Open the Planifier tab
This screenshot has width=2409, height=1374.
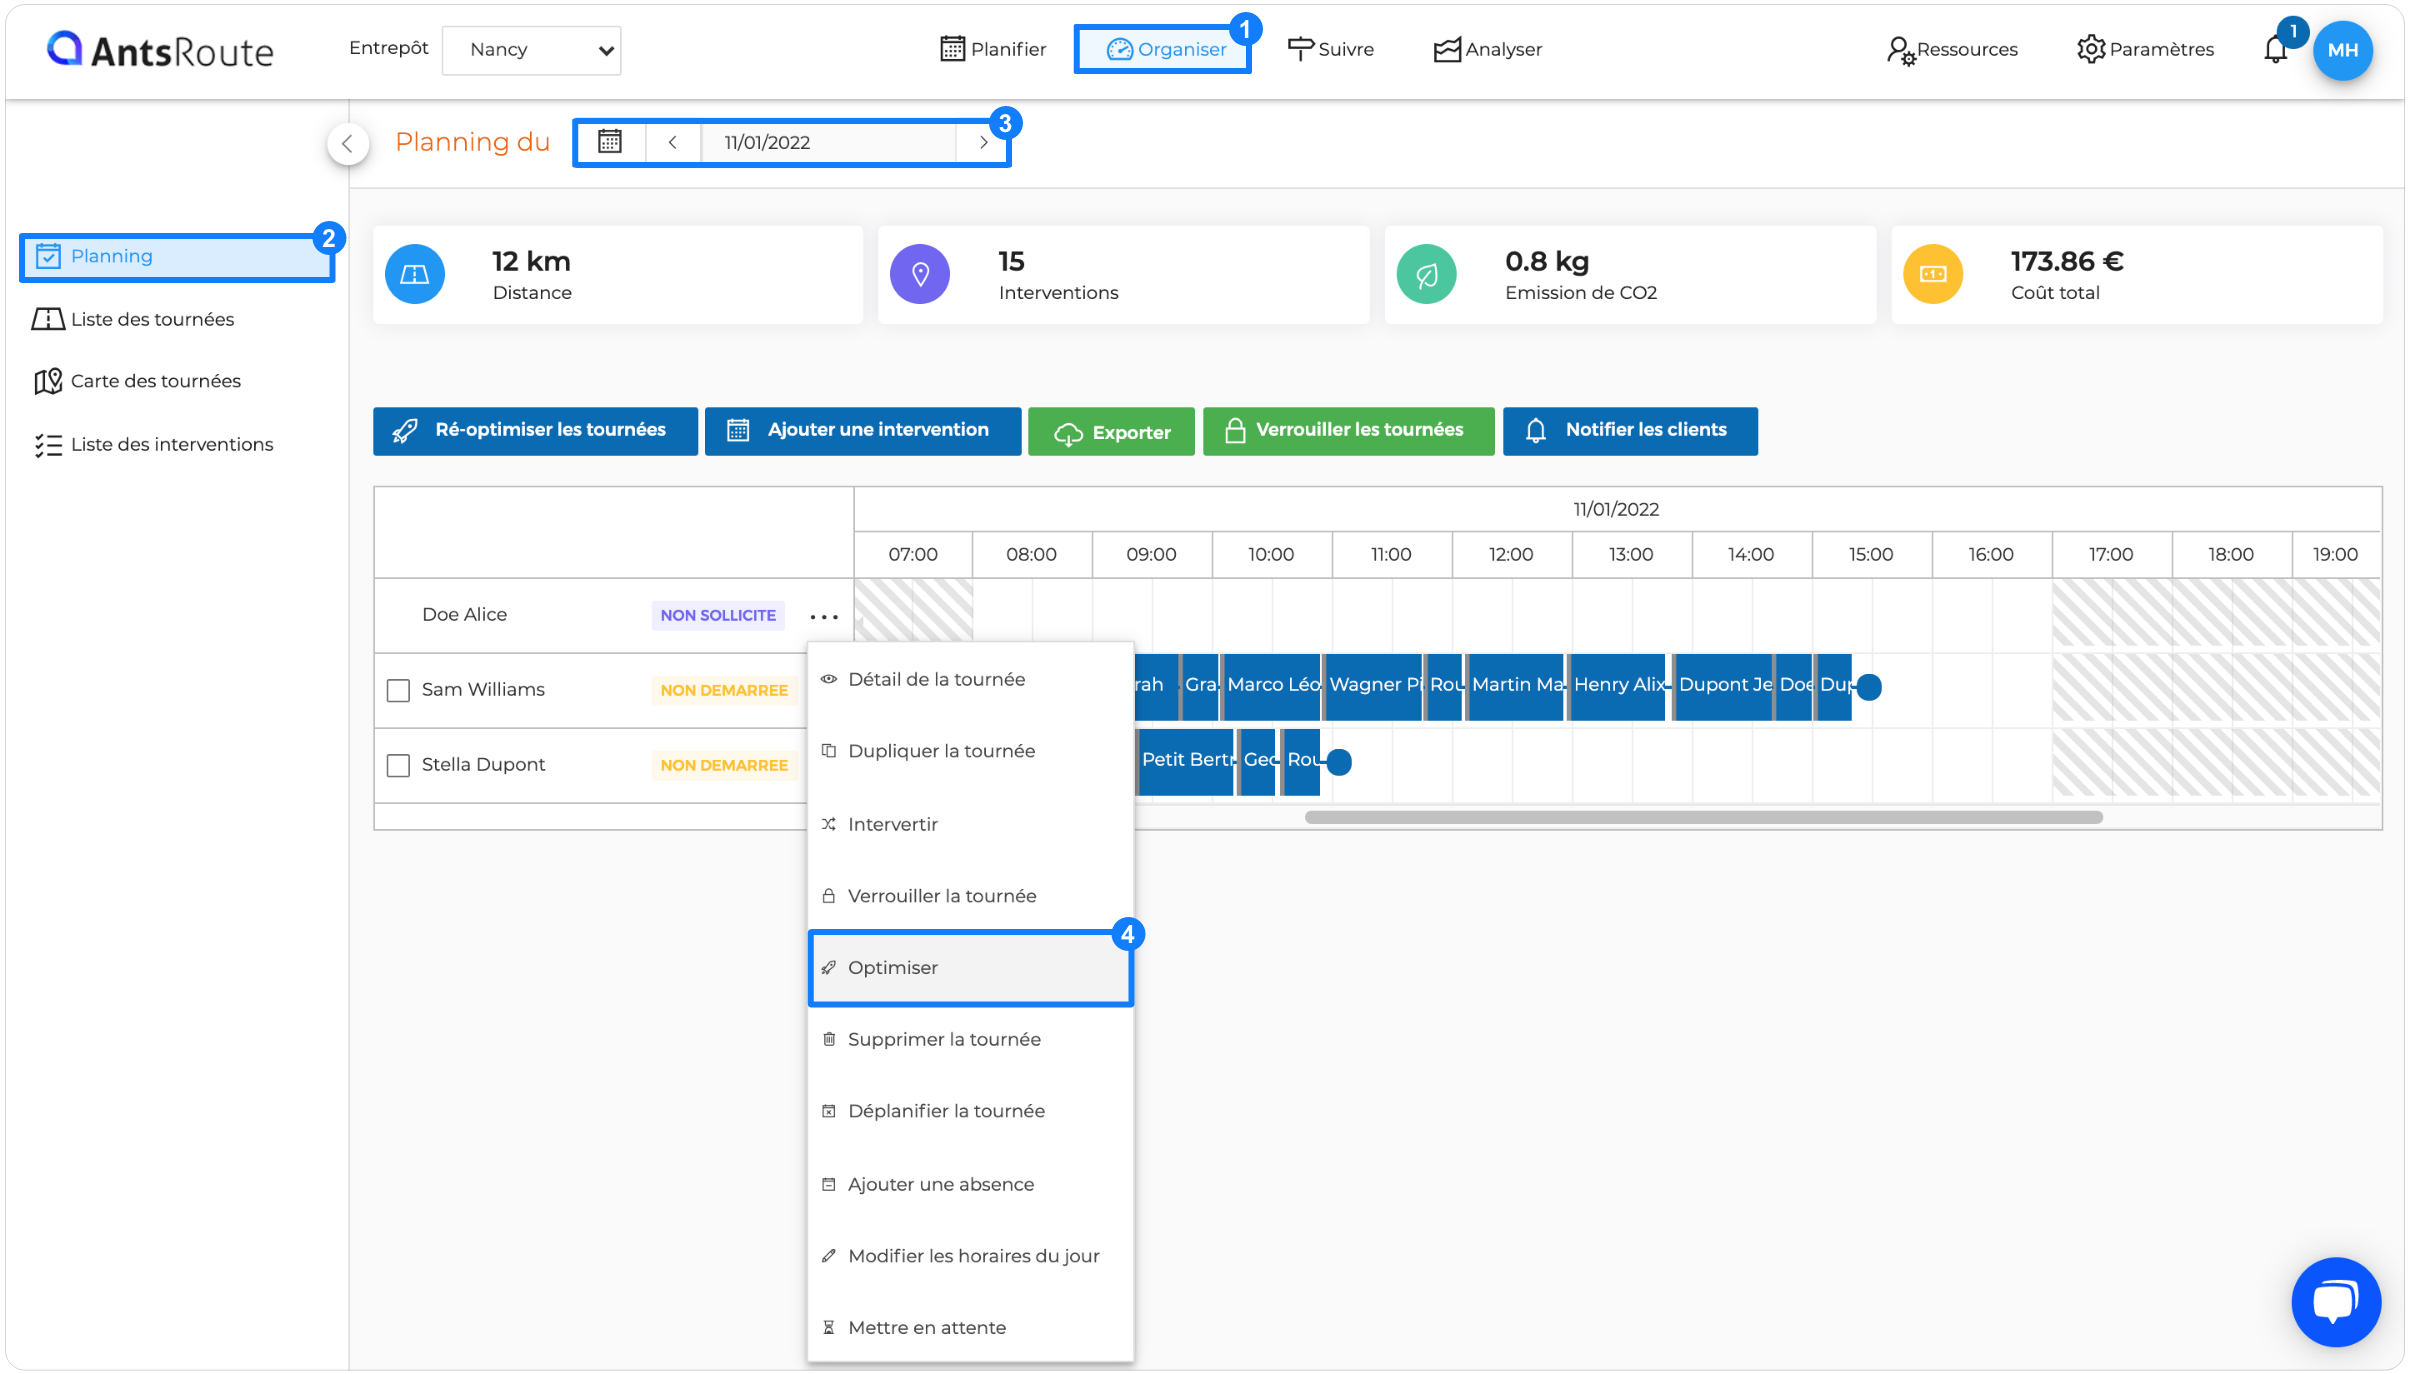tap(993, 49)
